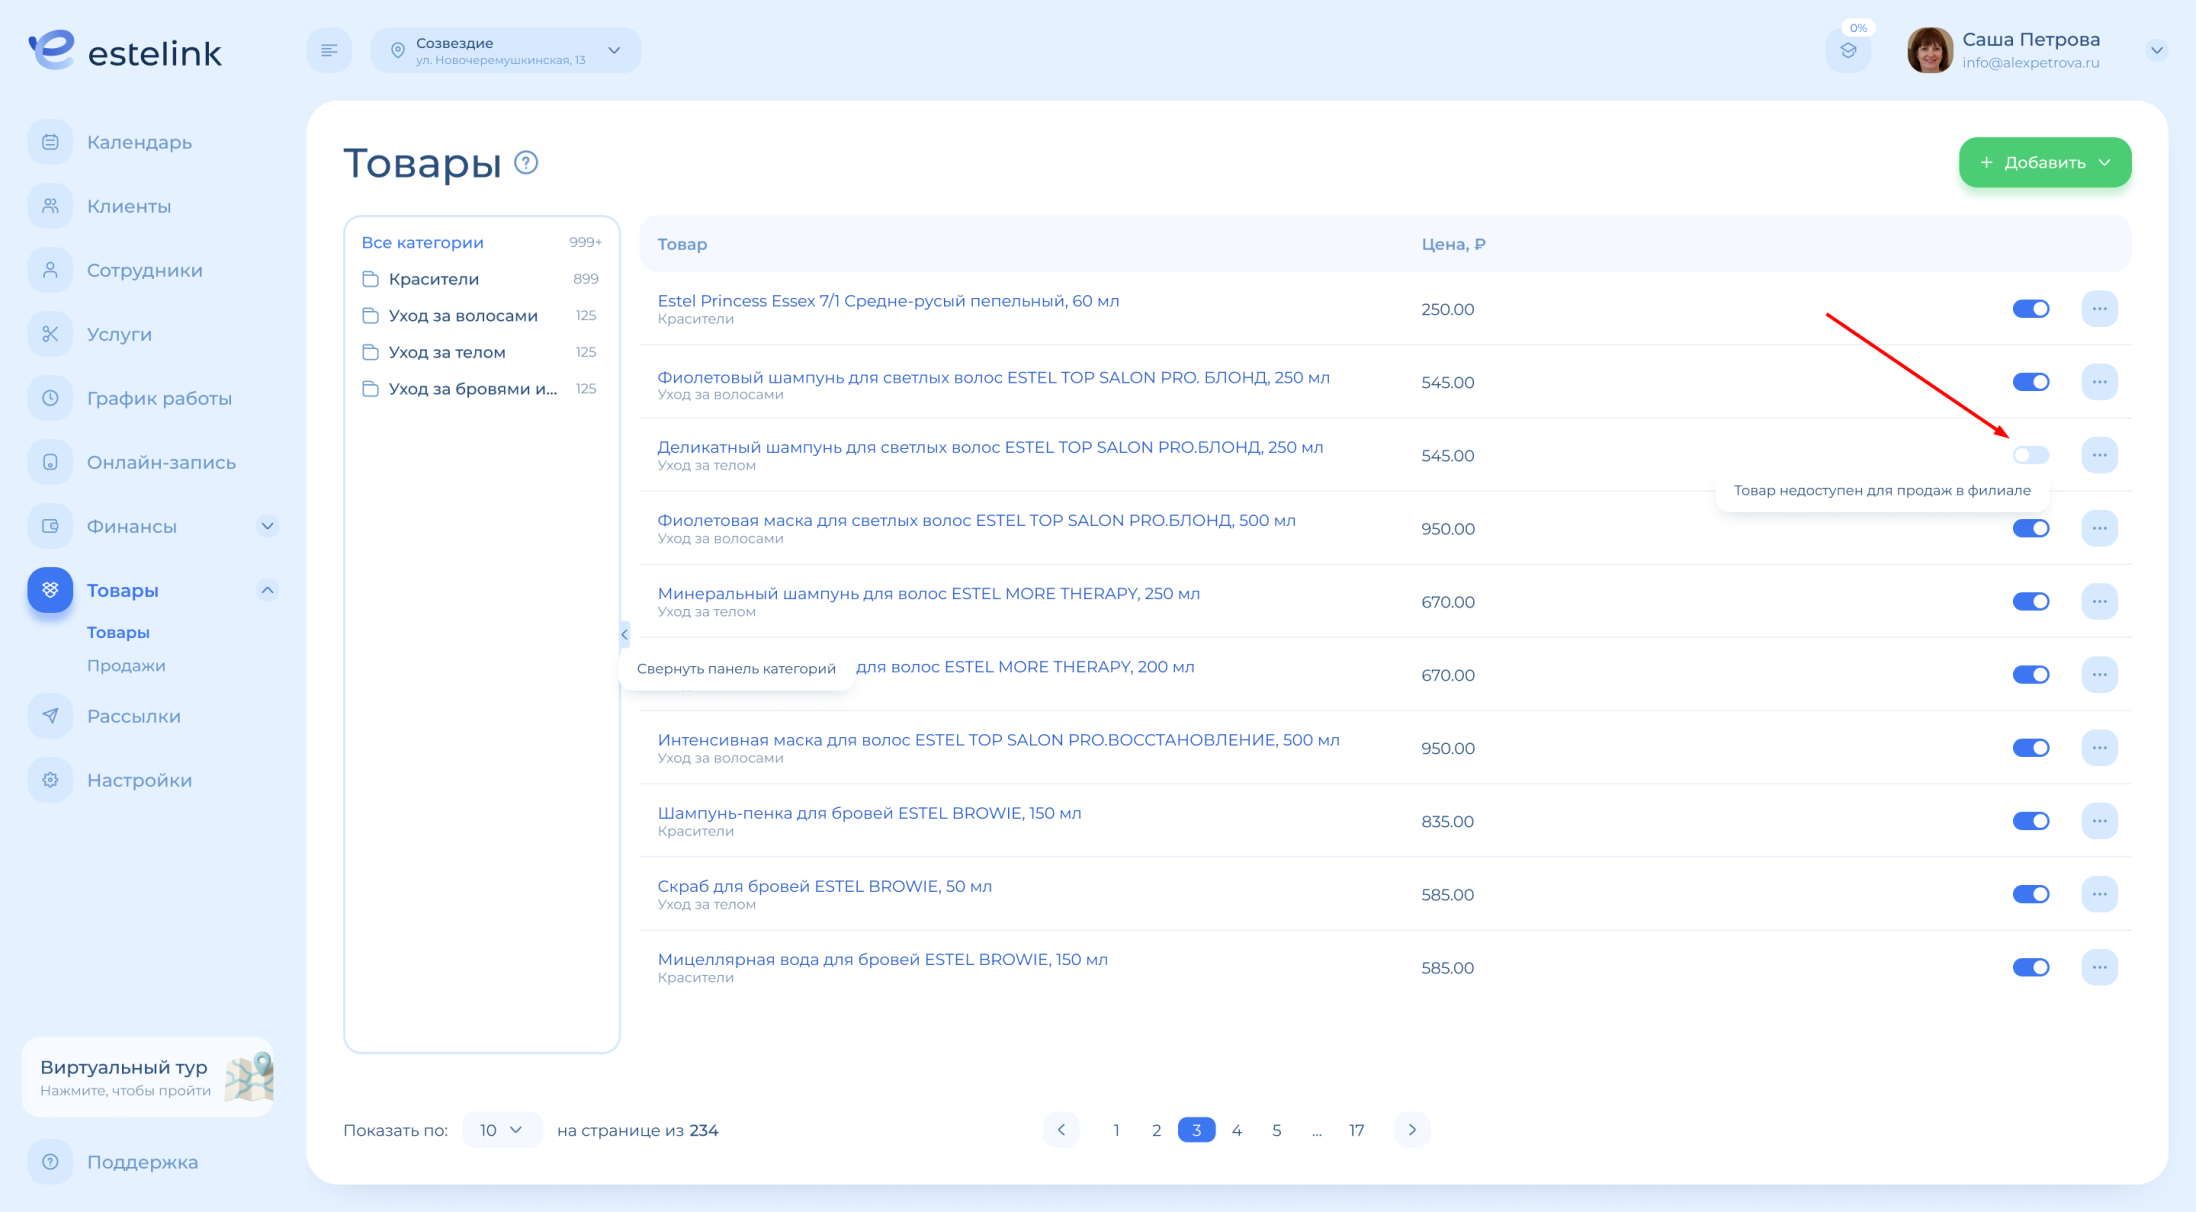Open actions menu for Мицеллярная вода row

coord(2099,967)
